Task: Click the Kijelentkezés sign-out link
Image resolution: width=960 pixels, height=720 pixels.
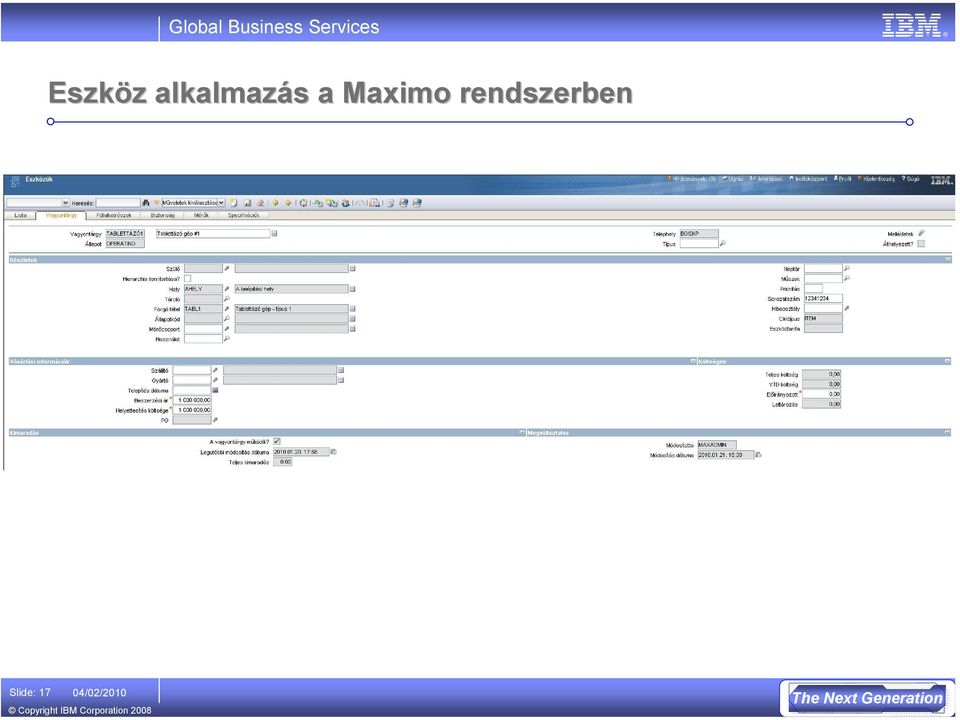Action: (x=877, y=179)
